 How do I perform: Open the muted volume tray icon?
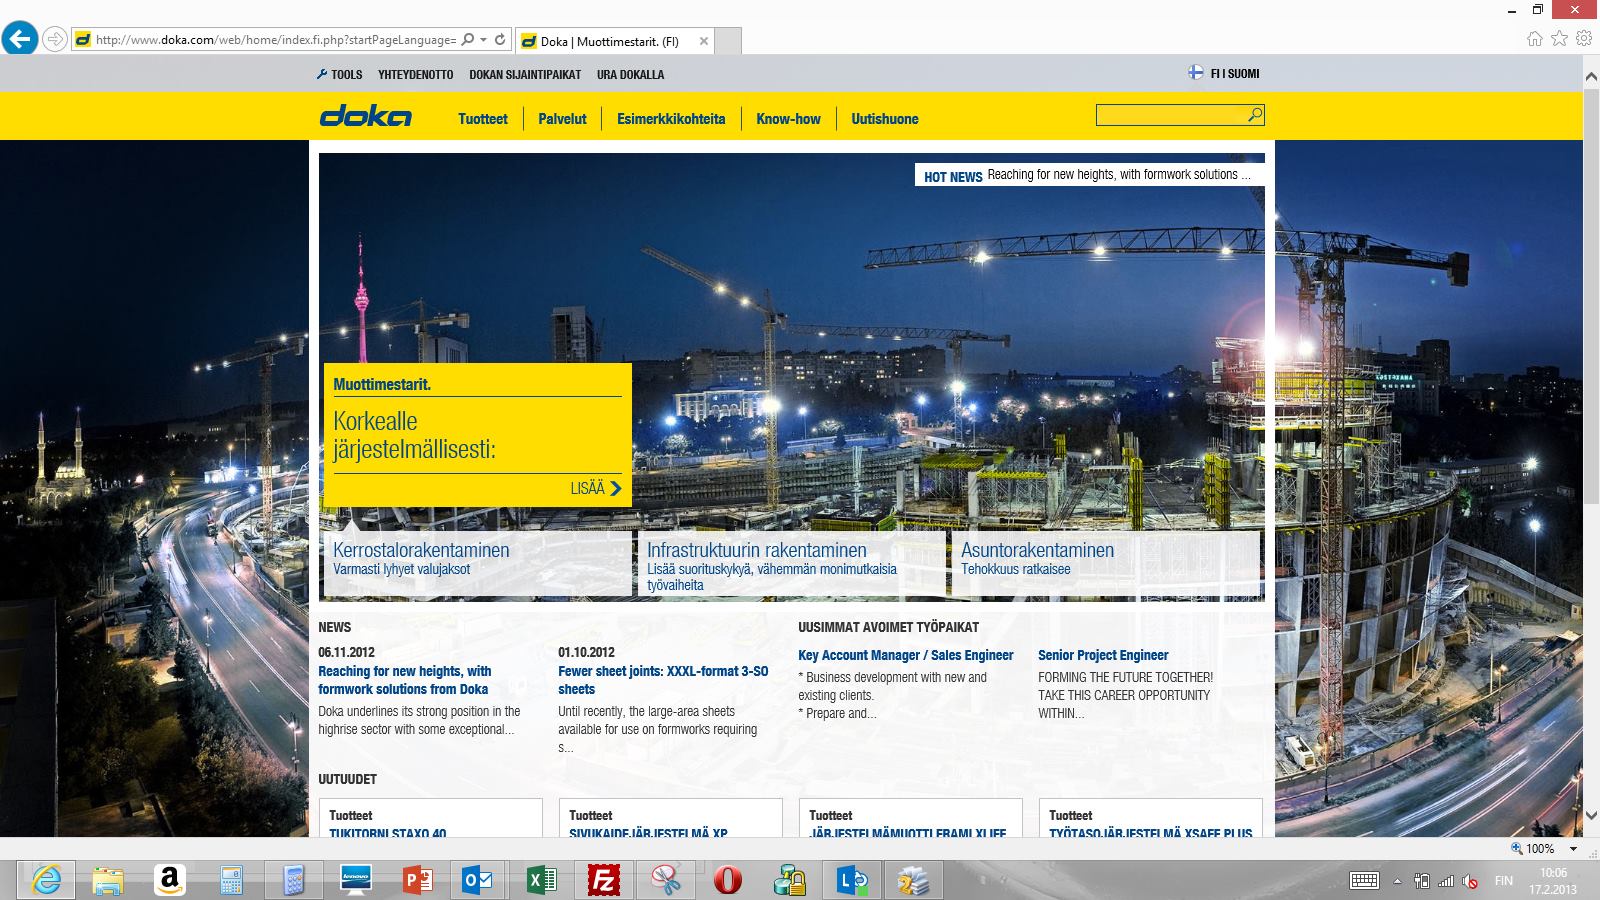pyautogui.click(x=1470, y=881)
